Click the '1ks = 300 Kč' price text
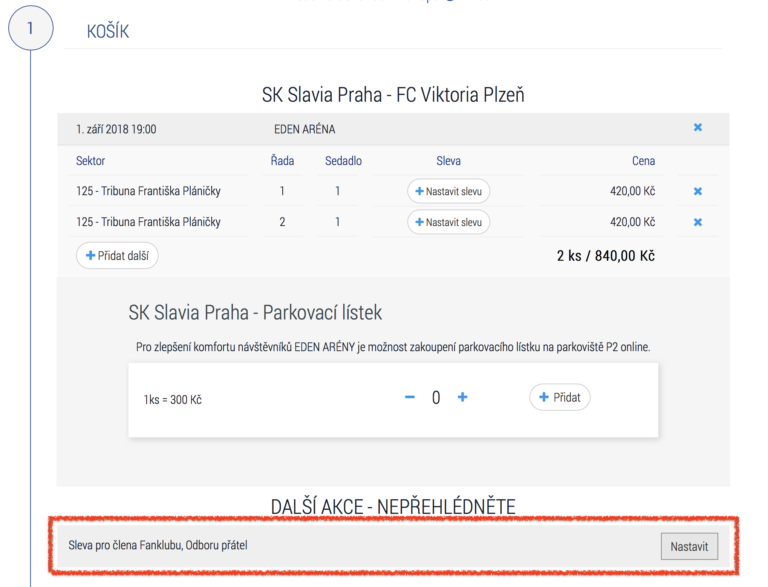Viewport: 768px width, 587px height. (172, 400)
